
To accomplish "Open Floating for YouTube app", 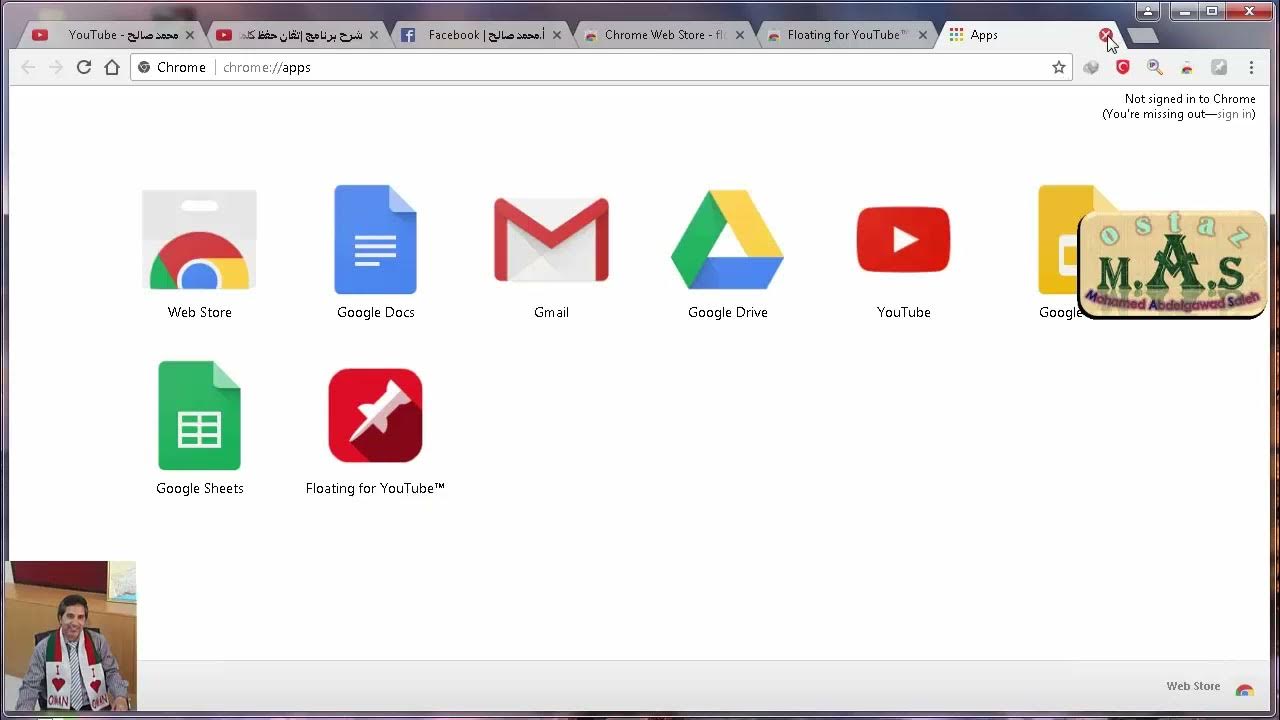I will [375, 415].
